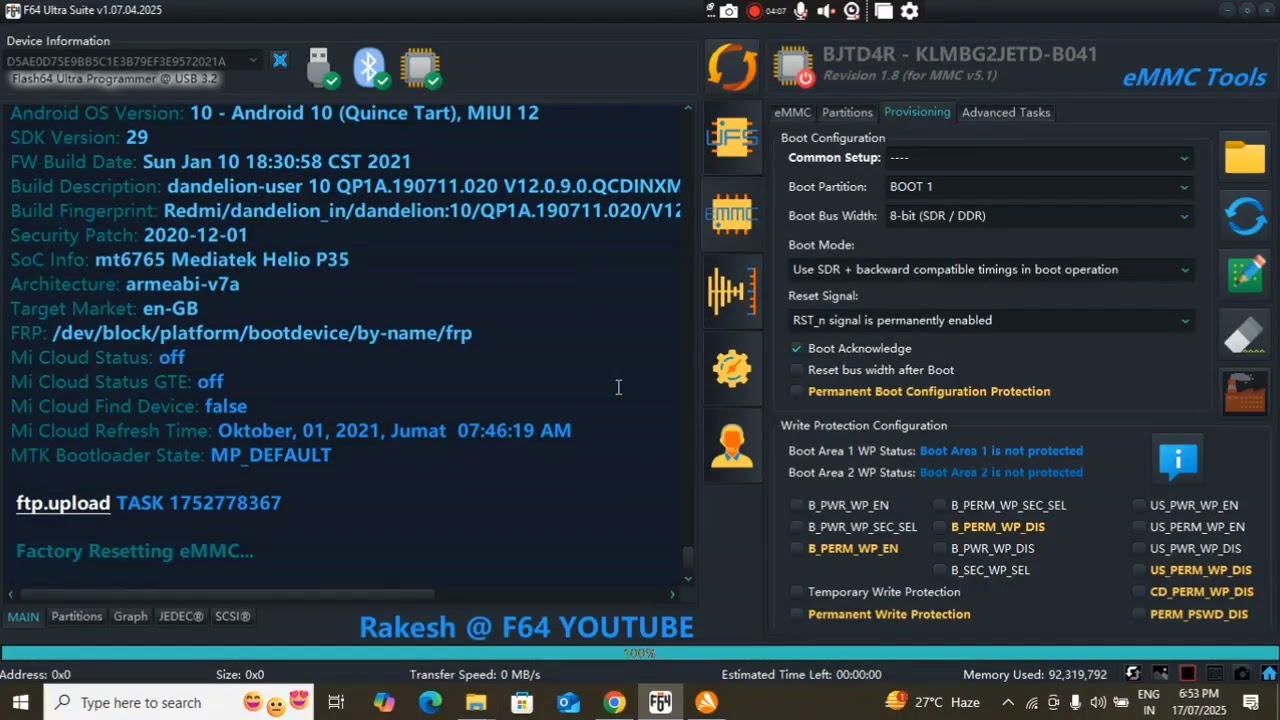Check the US_PERM_WP_DIS option
1280x720 pixels.
coord(1139,570)
